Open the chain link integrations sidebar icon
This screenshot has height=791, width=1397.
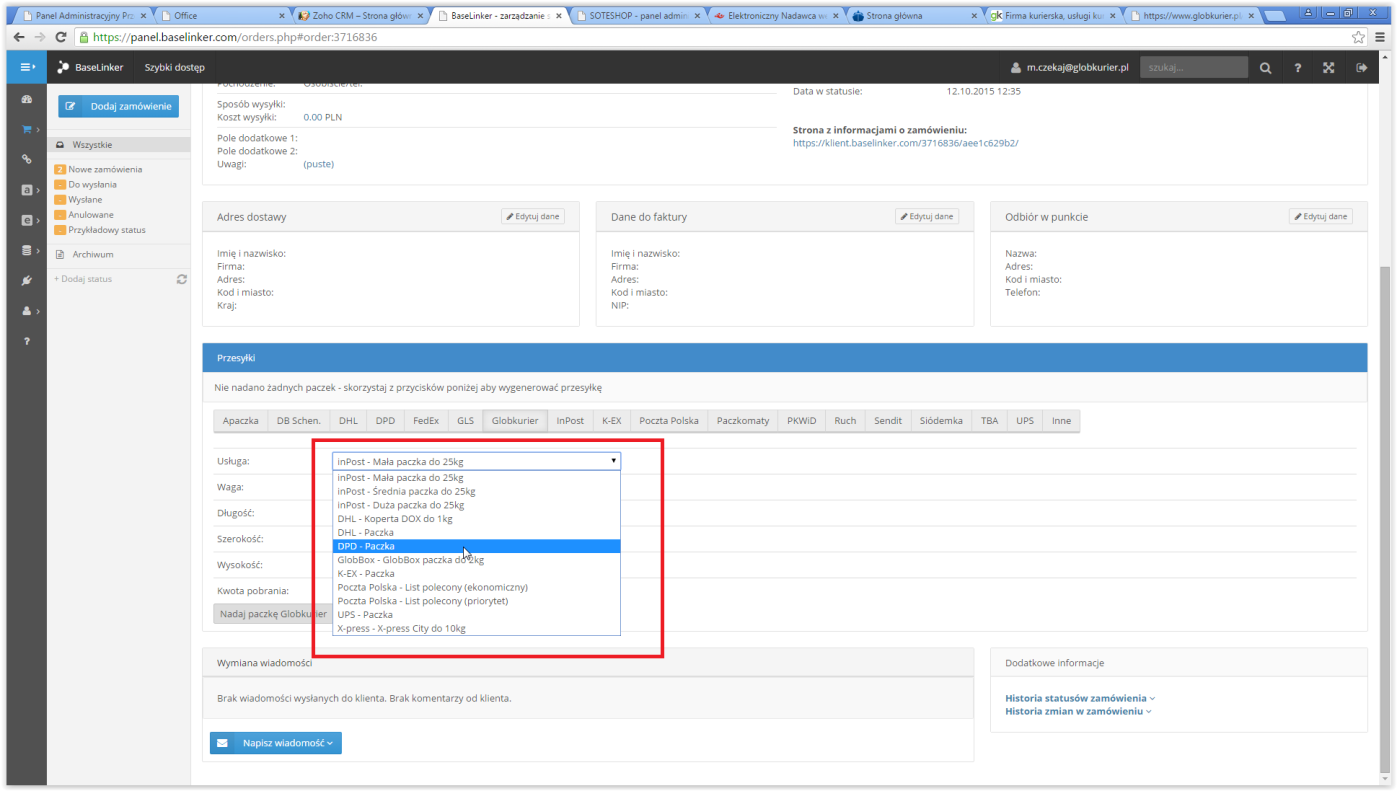(x=27, y=159)
